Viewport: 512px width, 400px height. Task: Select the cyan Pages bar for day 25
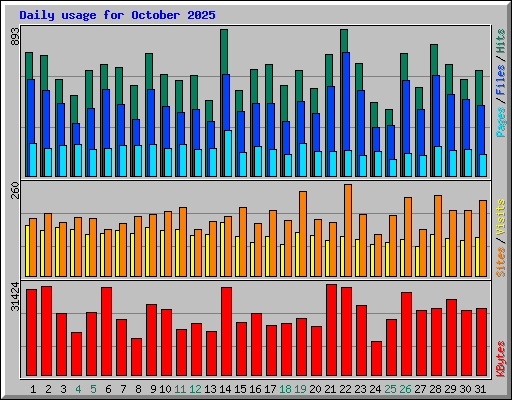click(393, 168)
